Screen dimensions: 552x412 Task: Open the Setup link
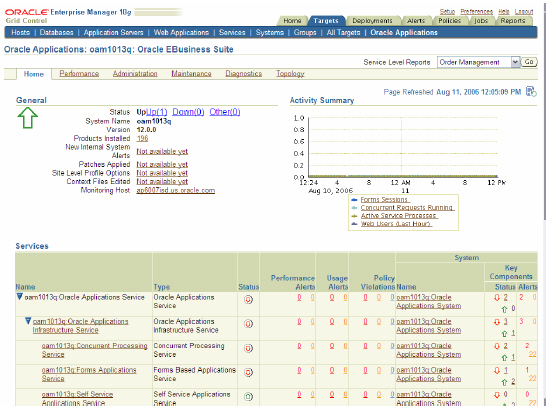pyautogui.click(x=447, y=12)
